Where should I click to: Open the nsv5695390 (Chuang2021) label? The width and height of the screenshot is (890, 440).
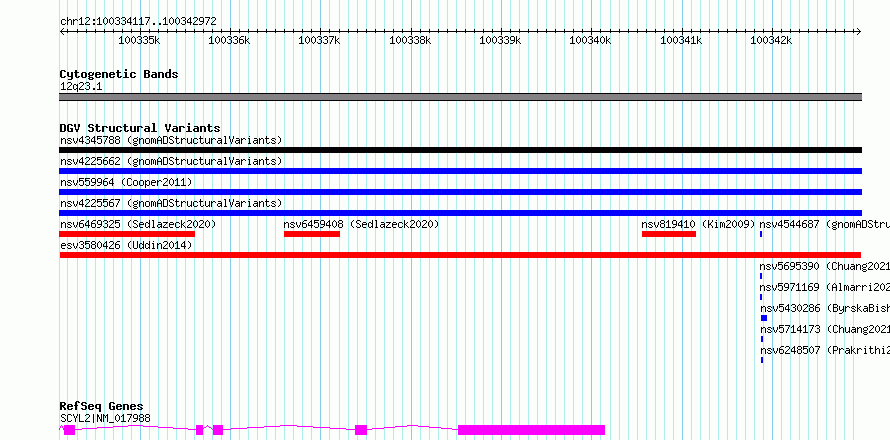coord(825,266)
